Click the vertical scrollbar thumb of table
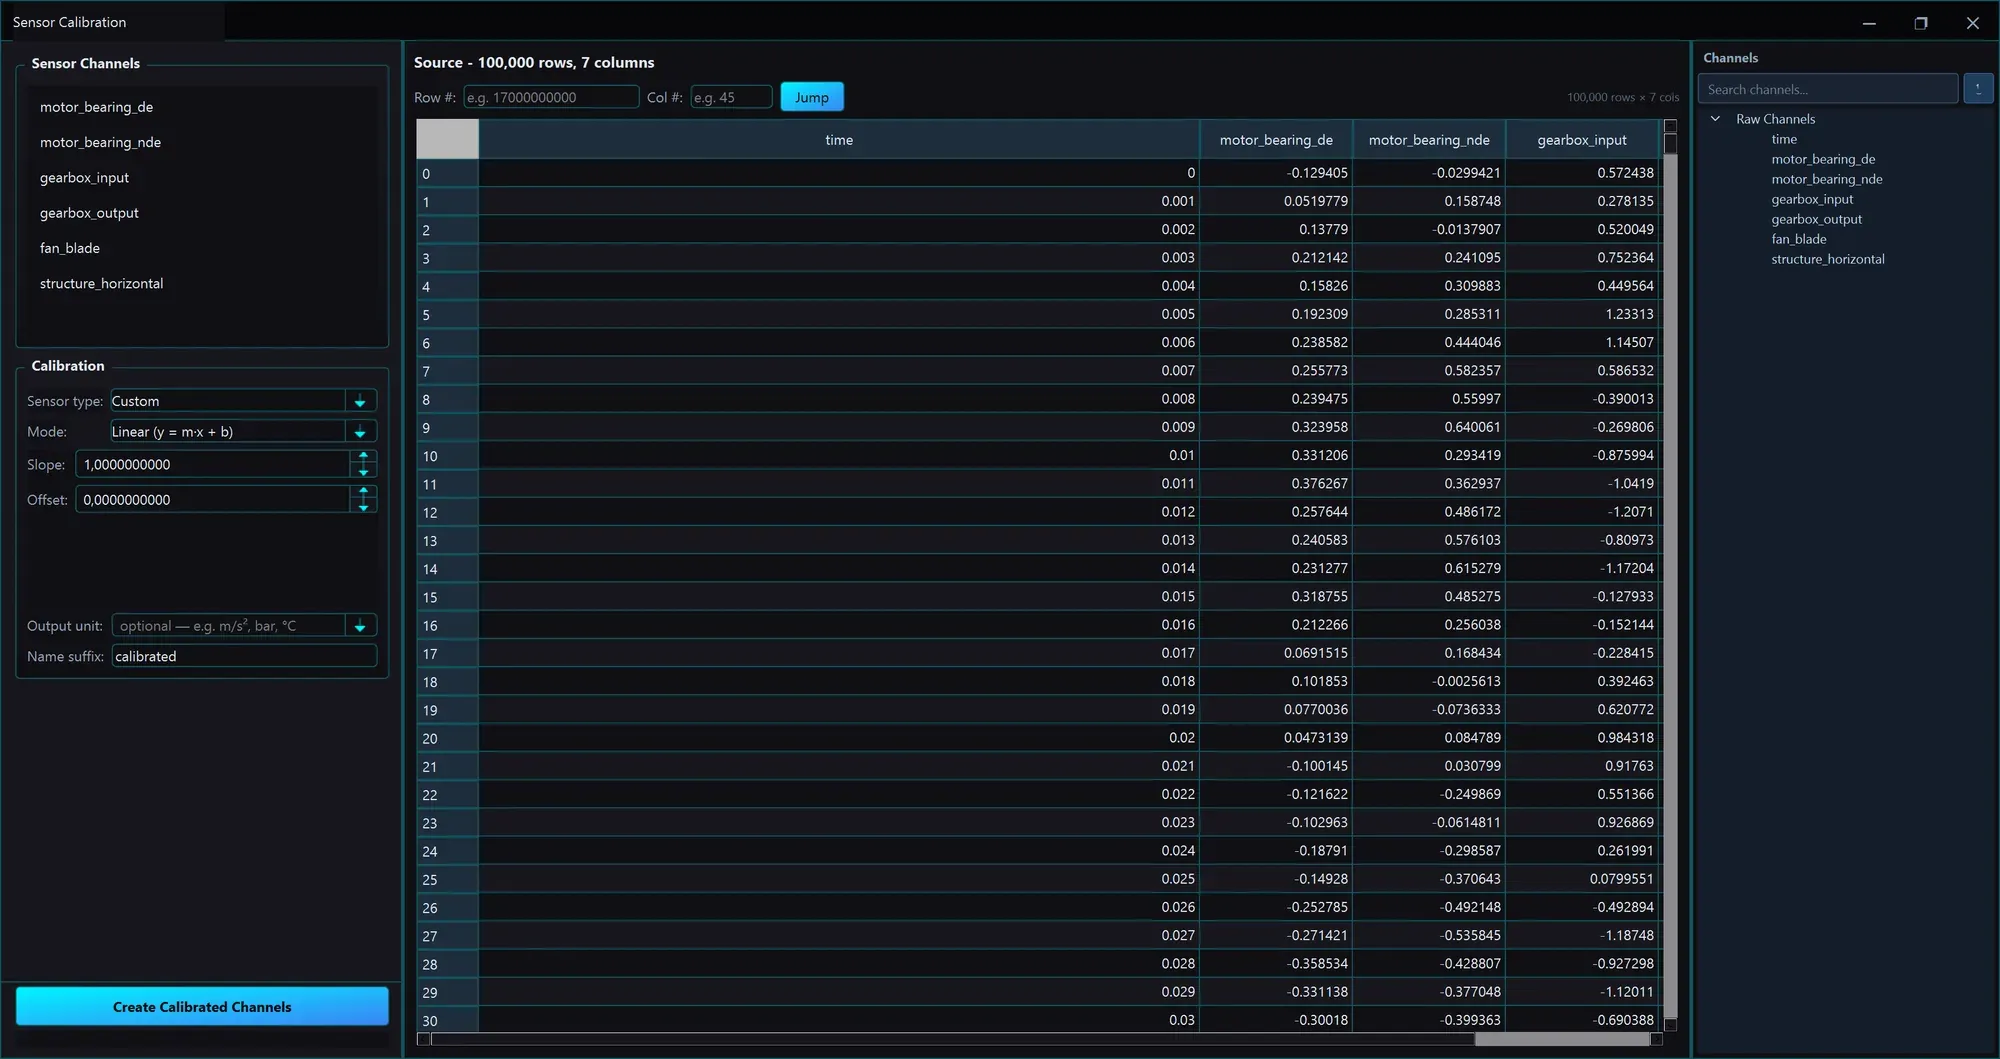2000x1059 pixels. [1670, 144]
